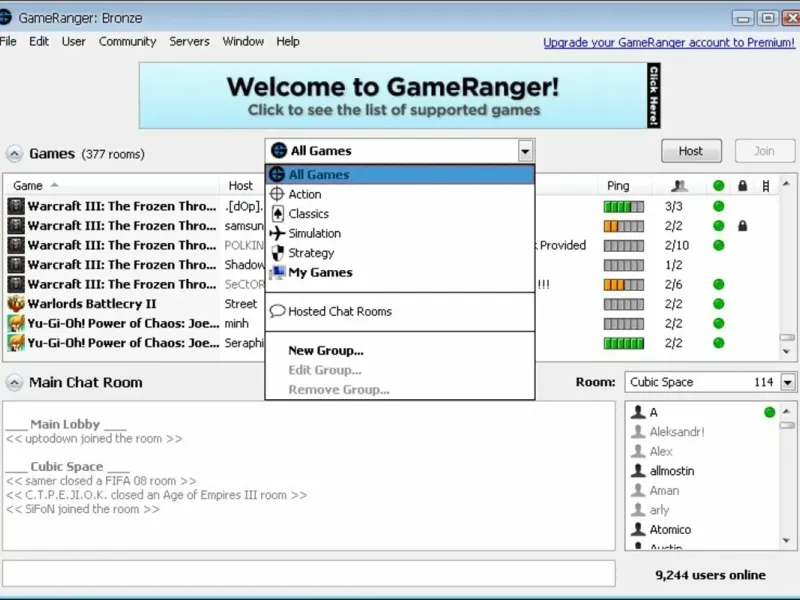Choose Classics from the game filter list
Viewport: 800px width, 600px height.
coord(399,214)
